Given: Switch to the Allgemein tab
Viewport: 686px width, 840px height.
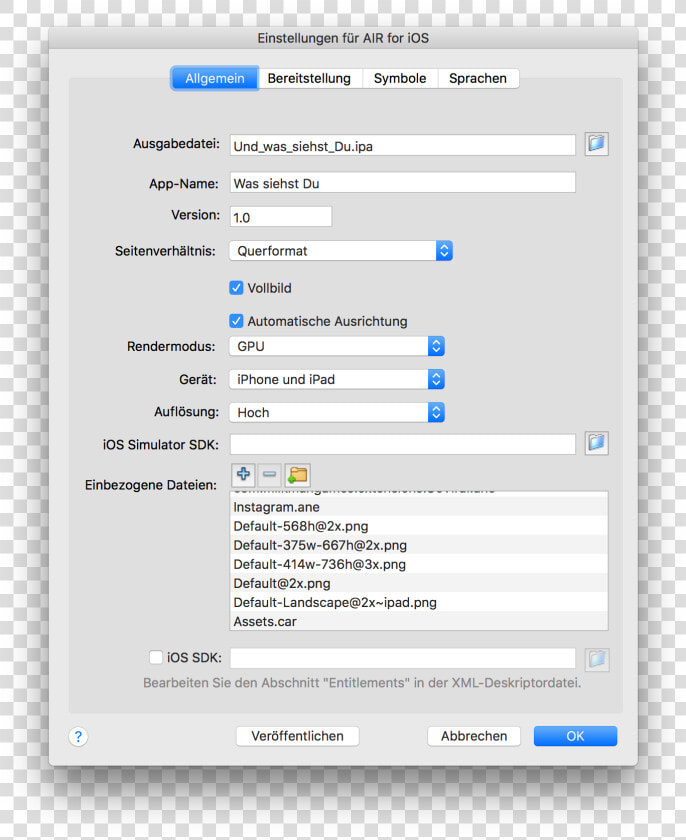Looking at the screenshot, I should [x=215, y=78].
